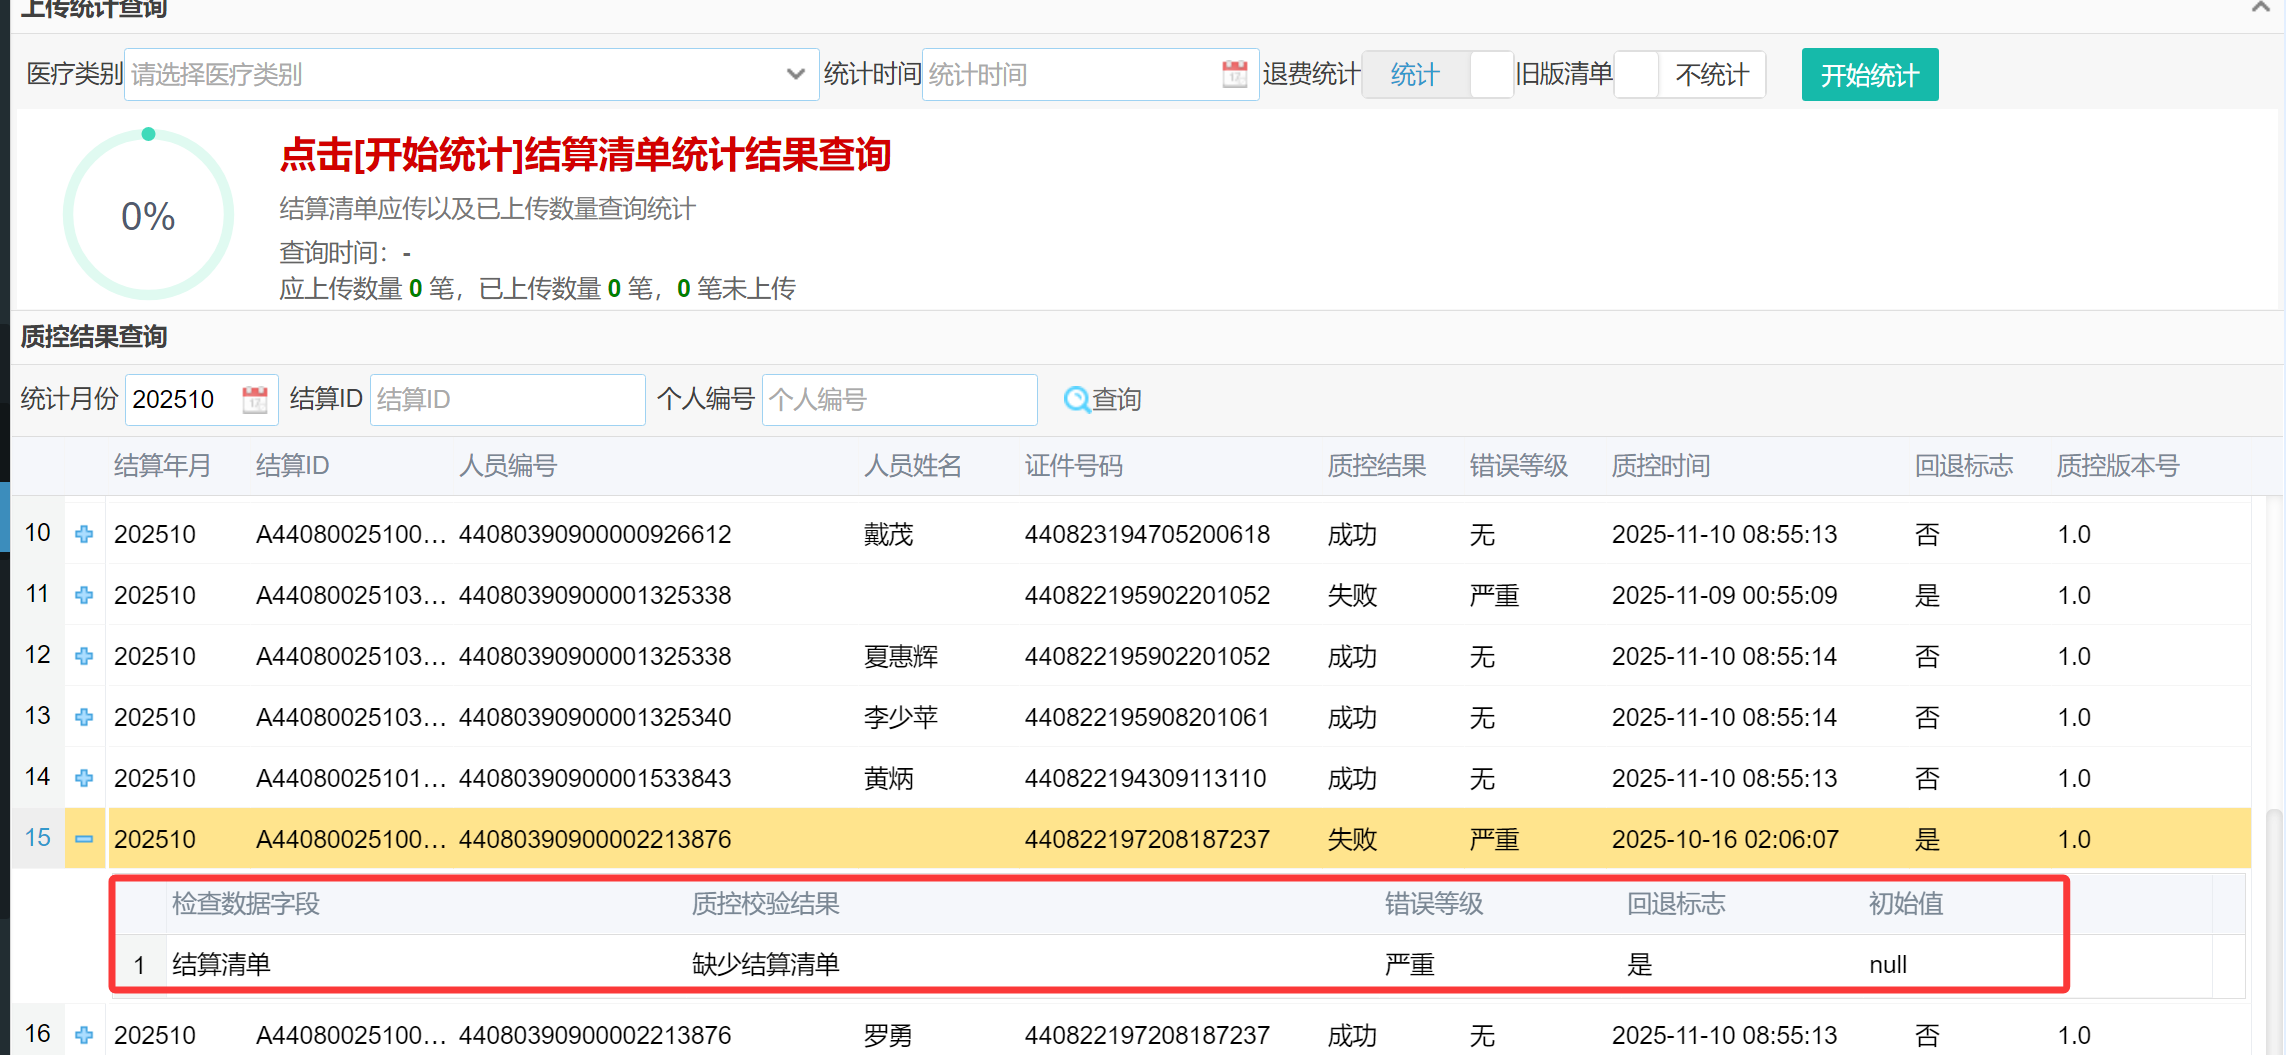Click plus icon on row 12
The height and width of the screenshot is (1055, 2286).
coord(84,656)
